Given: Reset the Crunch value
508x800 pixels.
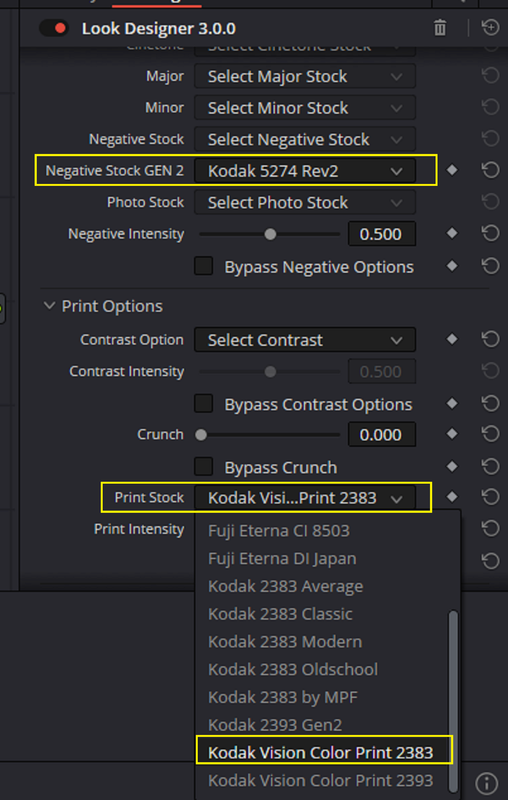Looking at the screenshot, I should click(490, 434).
